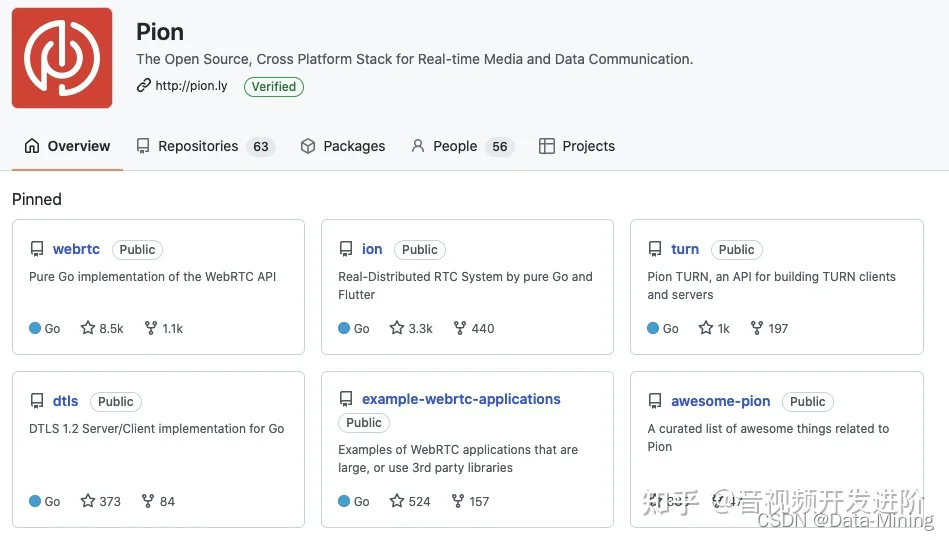Open the webrtc repository
Screen dimensions: 949x540
pyautogui.click(x=76, y=249)
